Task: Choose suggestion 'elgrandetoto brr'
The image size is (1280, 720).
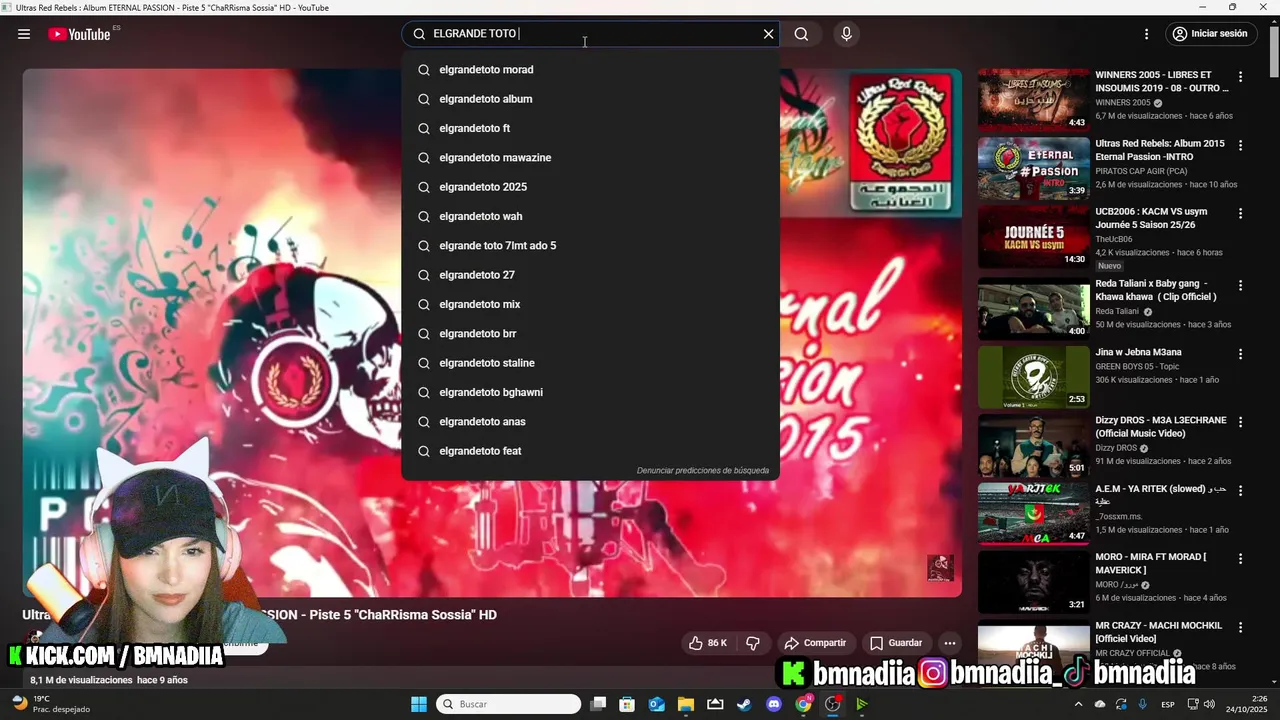Action: coord(590,334)
